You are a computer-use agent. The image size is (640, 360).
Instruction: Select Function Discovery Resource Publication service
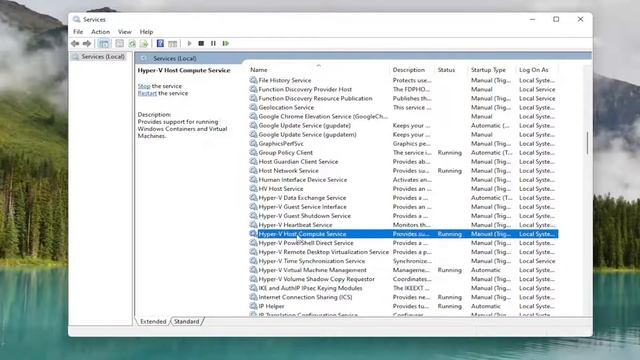pos(316,98)
